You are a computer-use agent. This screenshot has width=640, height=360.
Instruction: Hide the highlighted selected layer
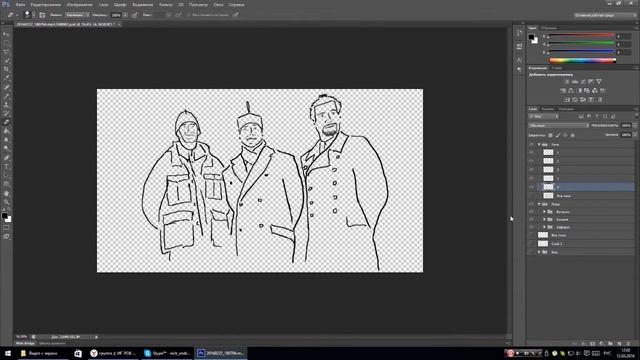click(531, 187)
